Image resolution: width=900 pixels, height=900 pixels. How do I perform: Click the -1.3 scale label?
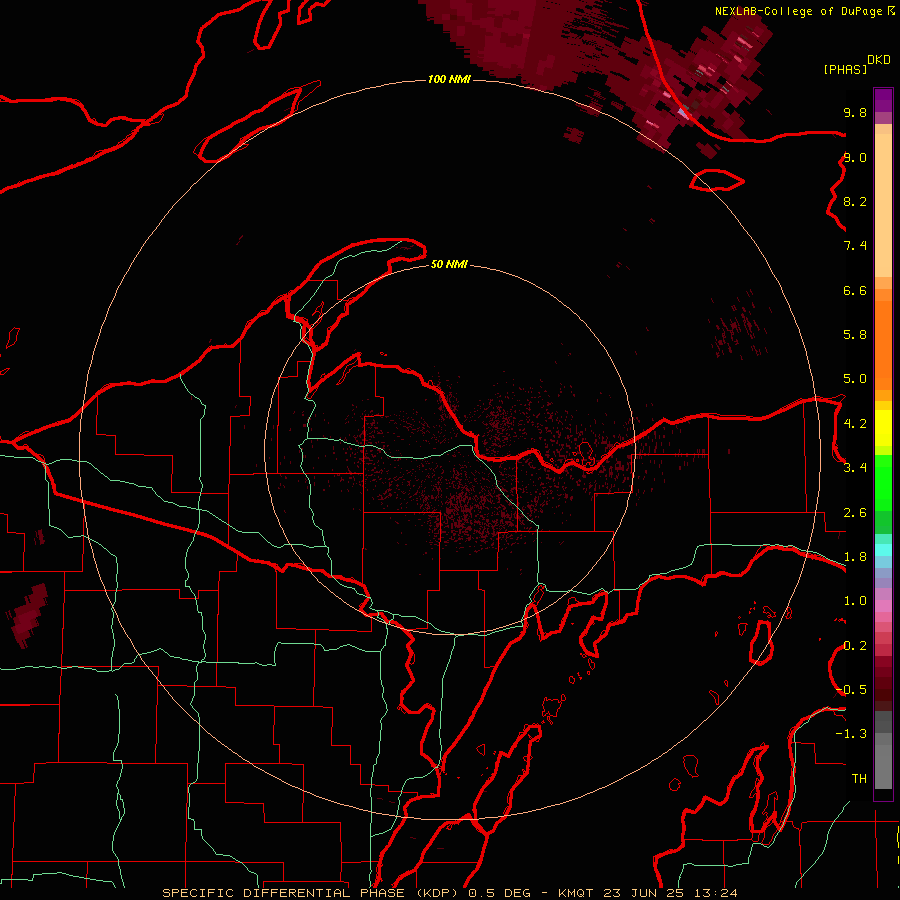click(x=851, y=734)
